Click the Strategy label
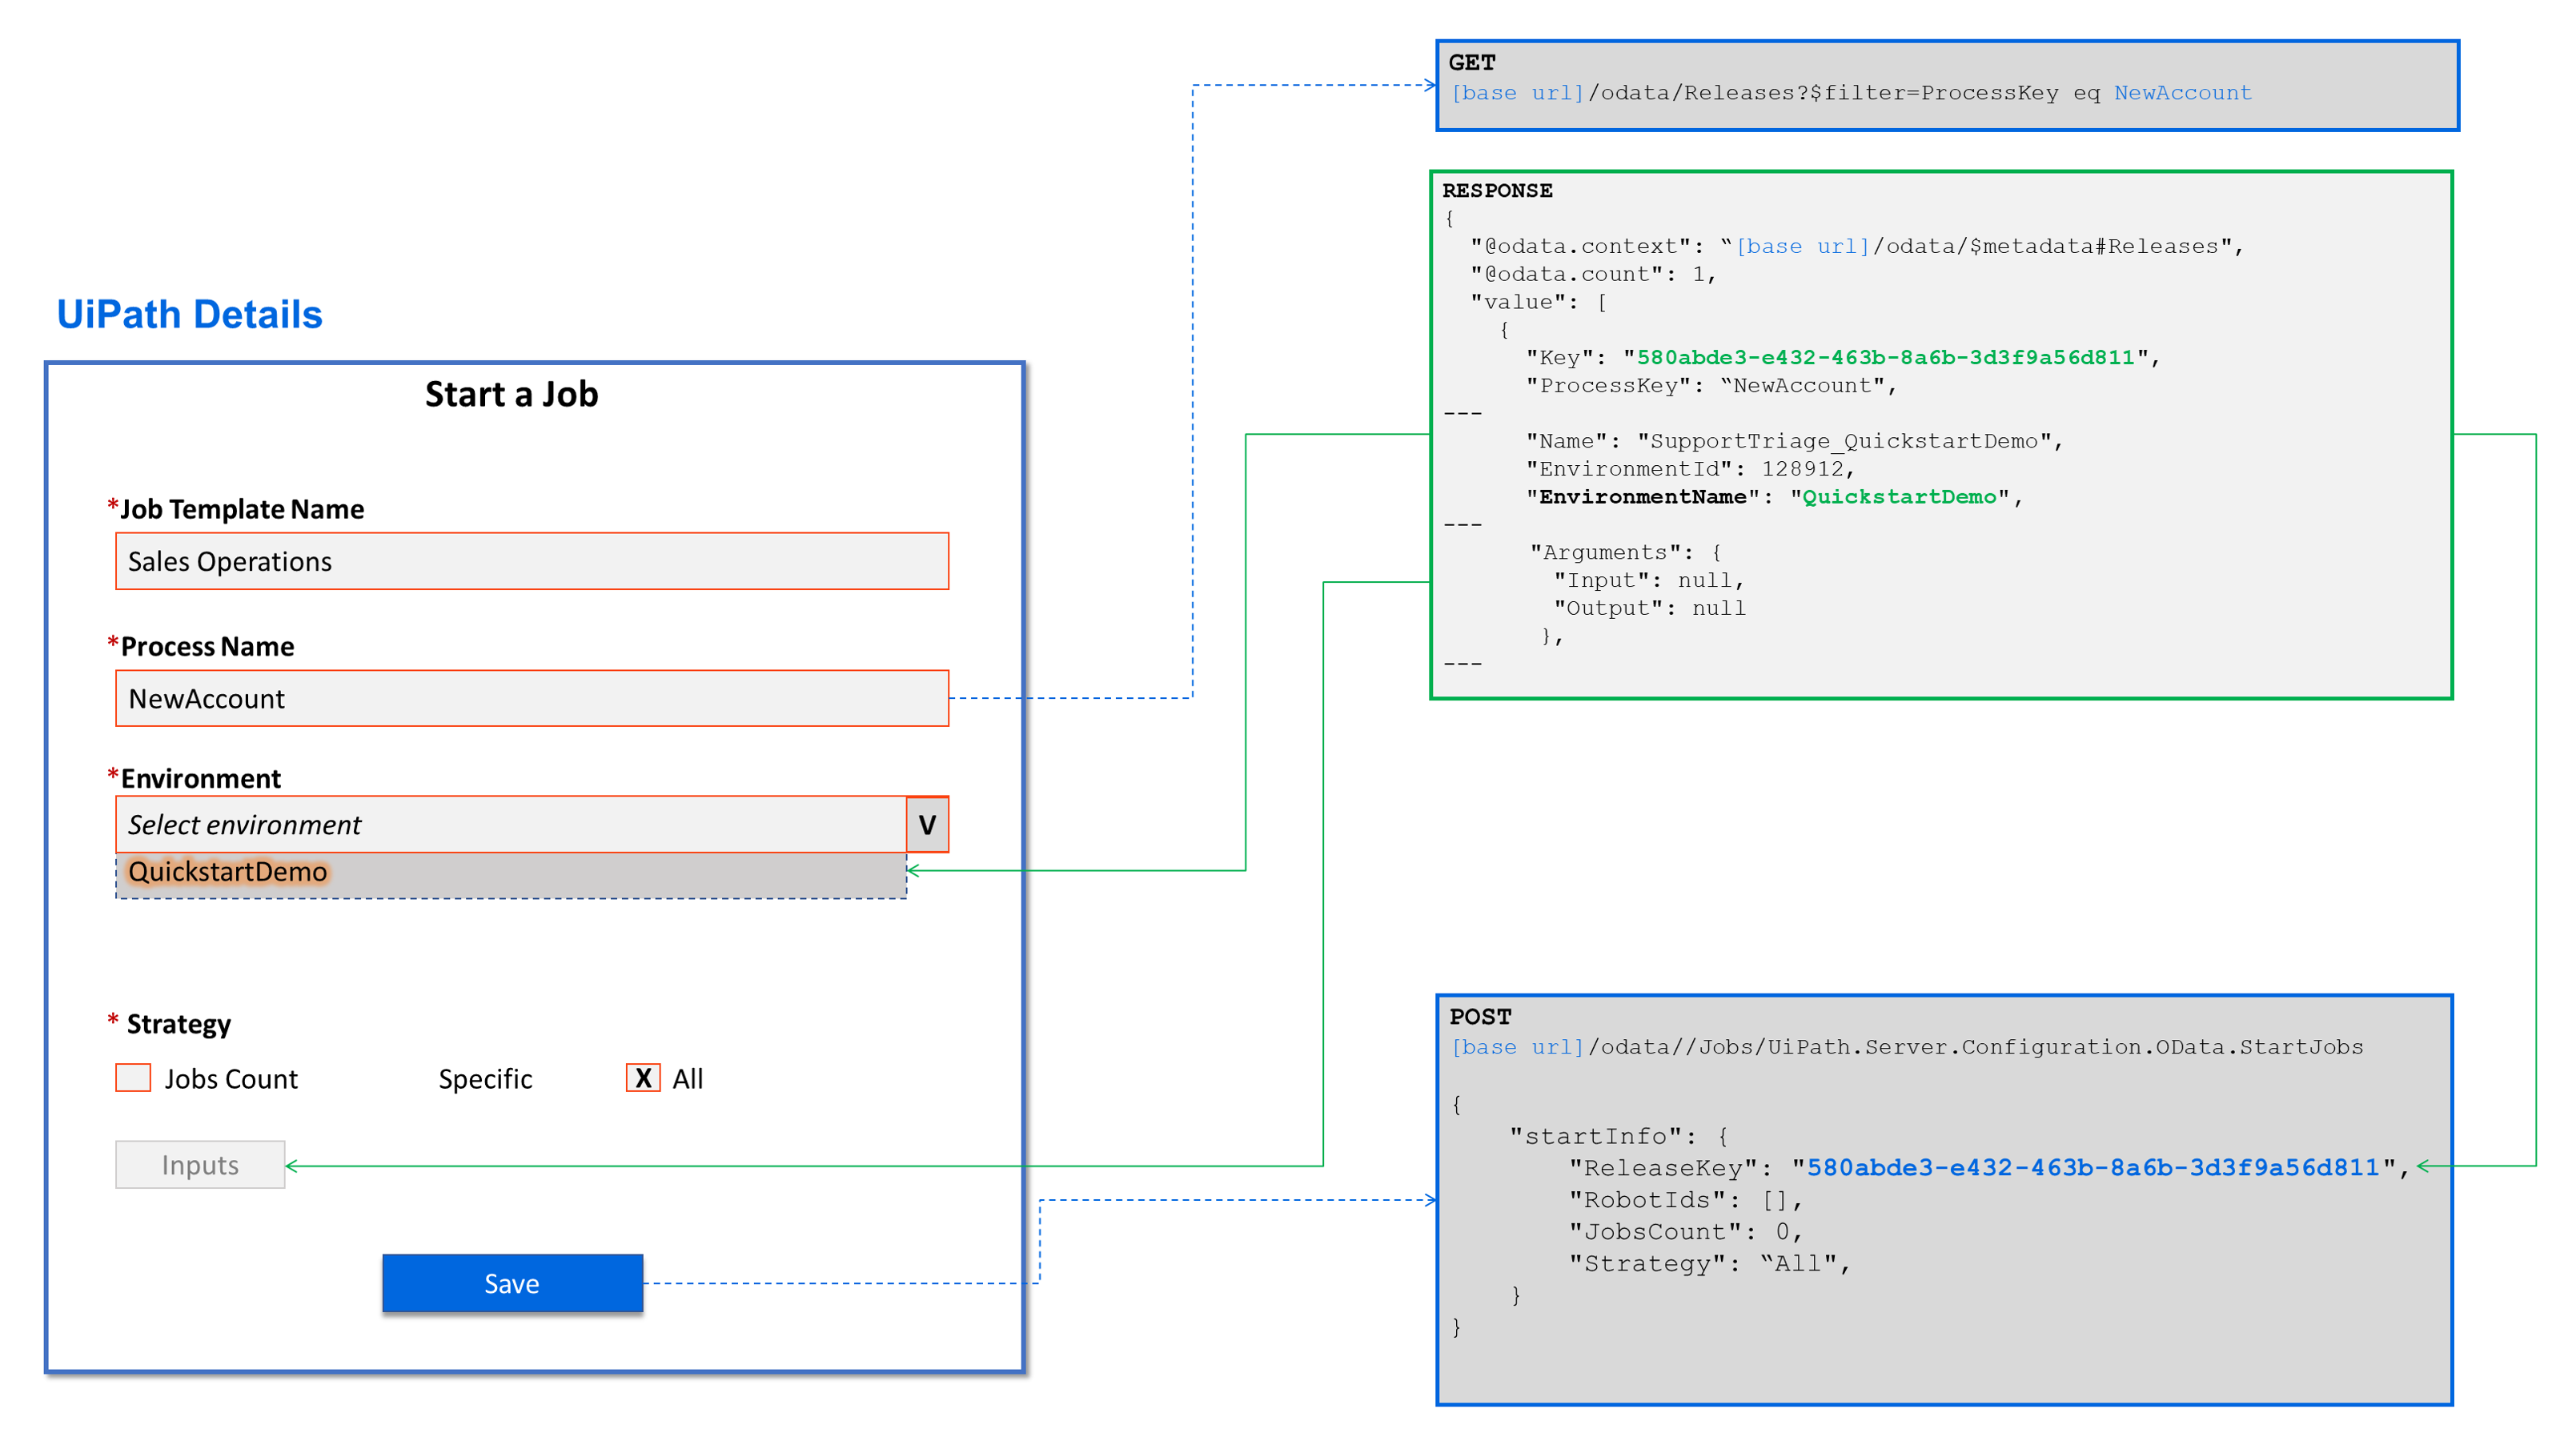 178,1024
